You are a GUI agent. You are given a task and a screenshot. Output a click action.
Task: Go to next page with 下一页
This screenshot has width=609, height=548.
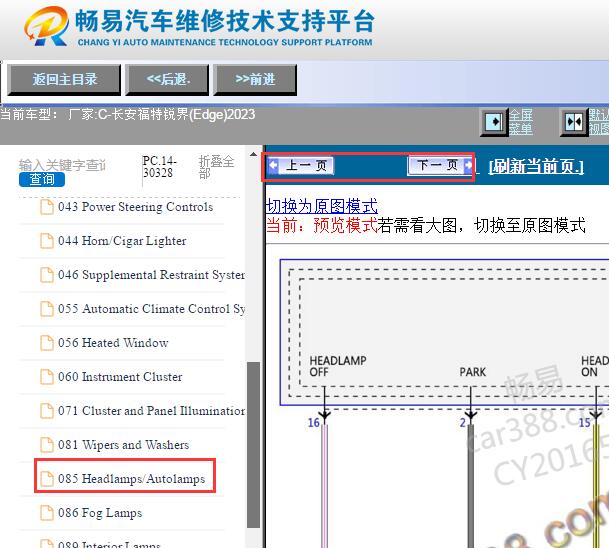[x=440, y=166]
